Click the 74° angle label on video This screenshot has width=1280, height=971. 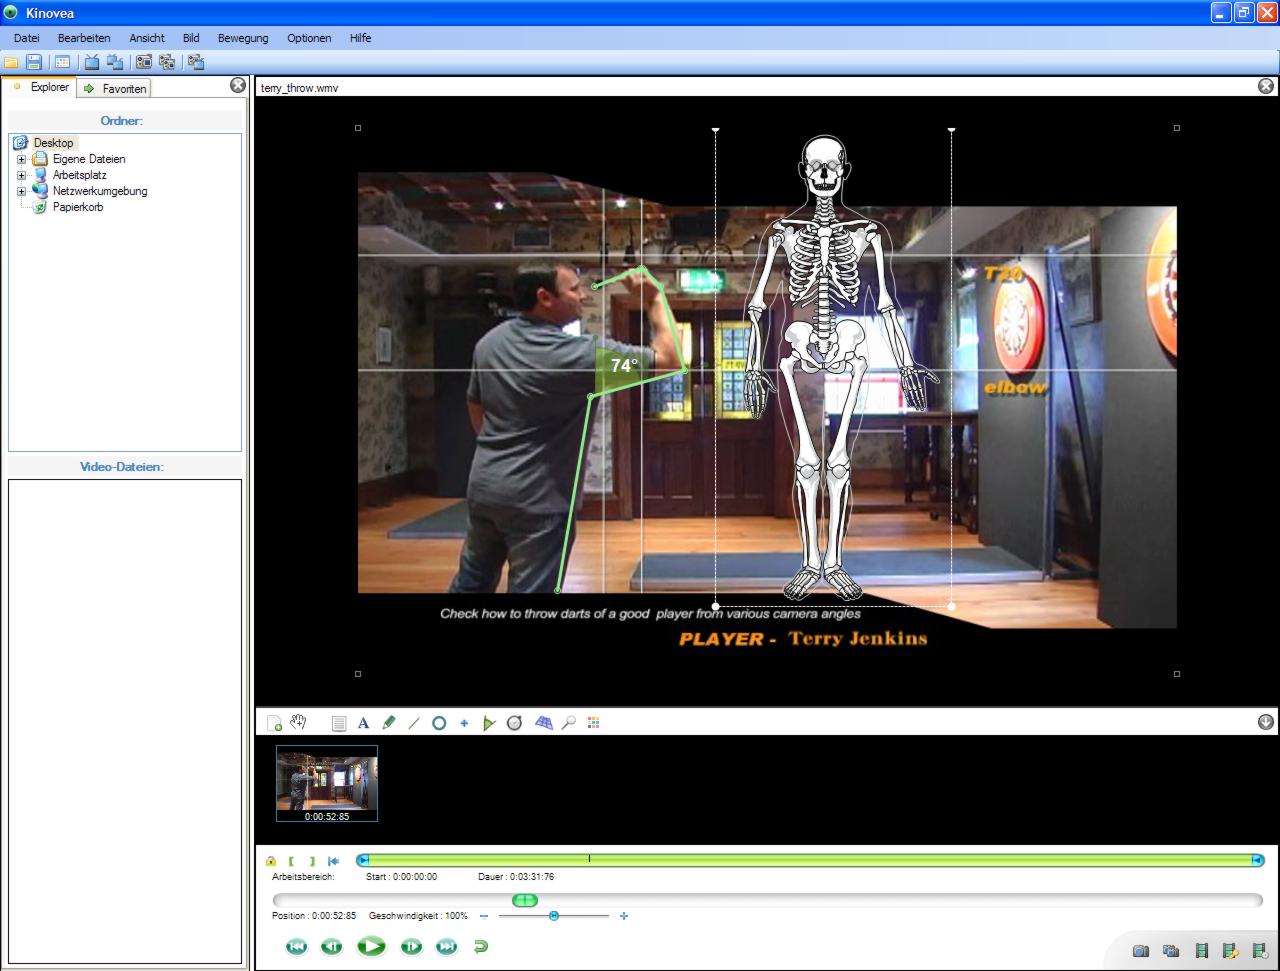click(x=624, y=366)
